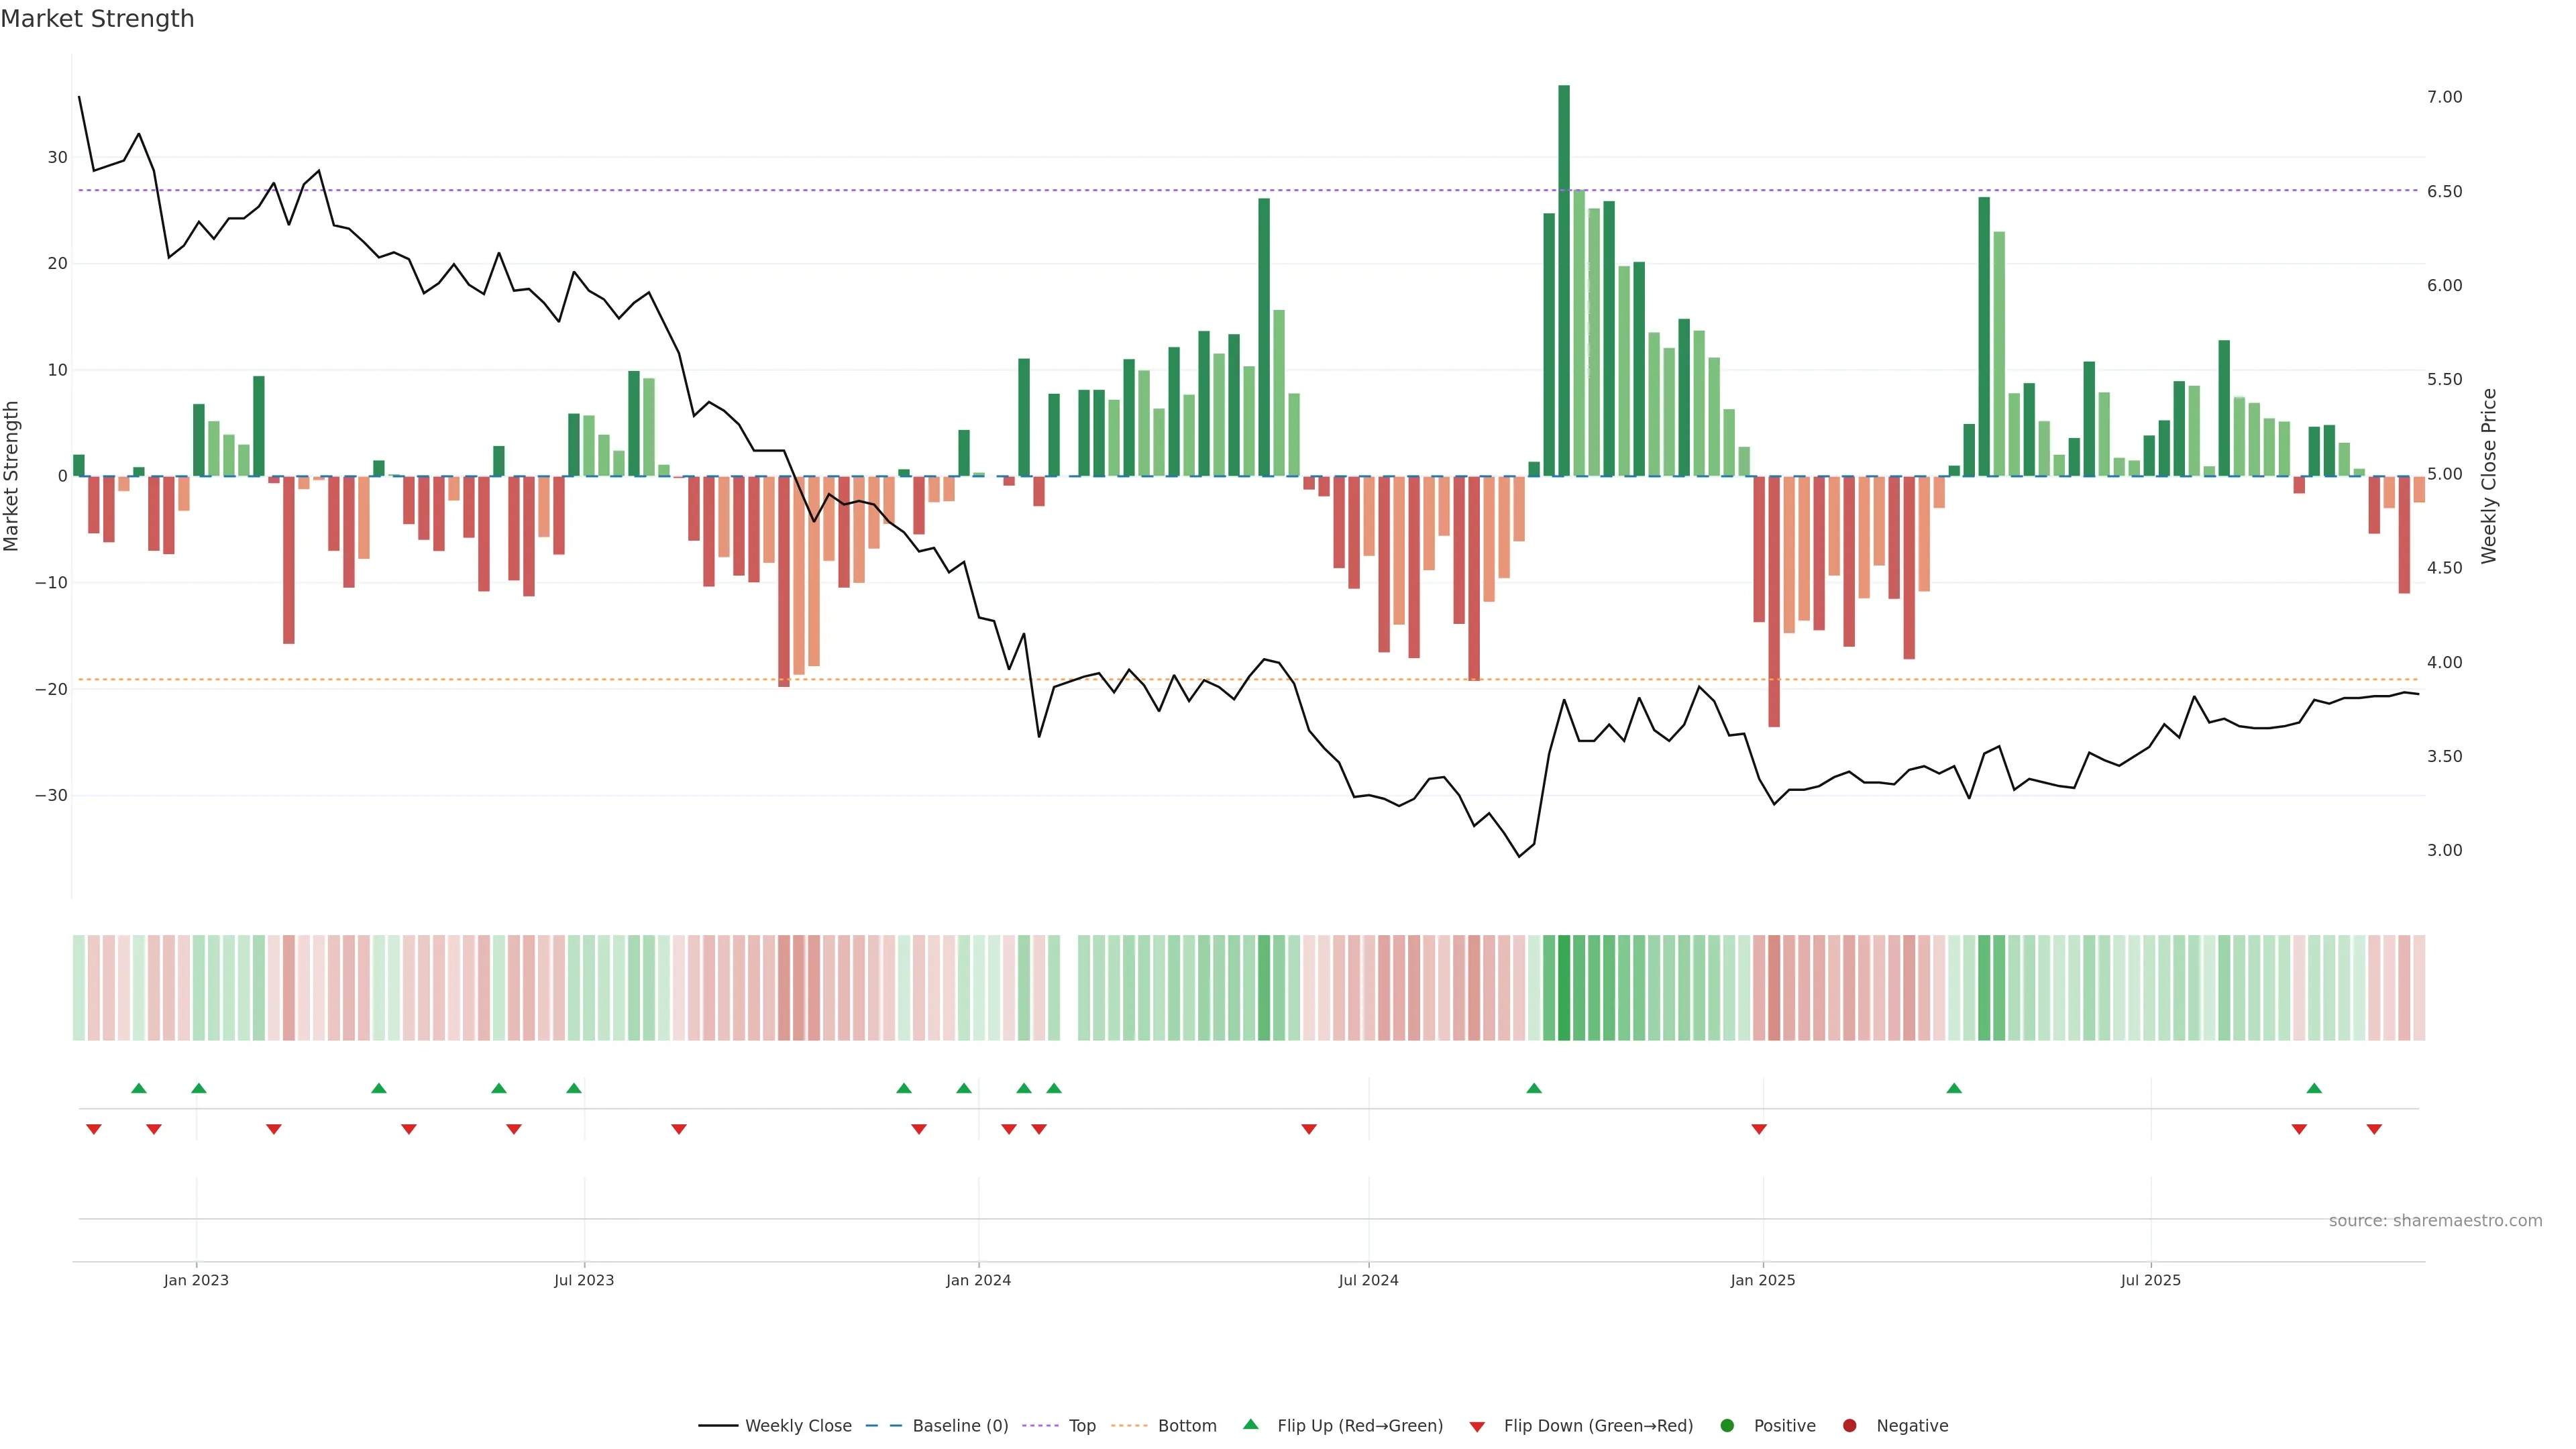Click the source: sharemaestro.com text
The image size is (2576, 1449).
click(x=2435, y=1220)
